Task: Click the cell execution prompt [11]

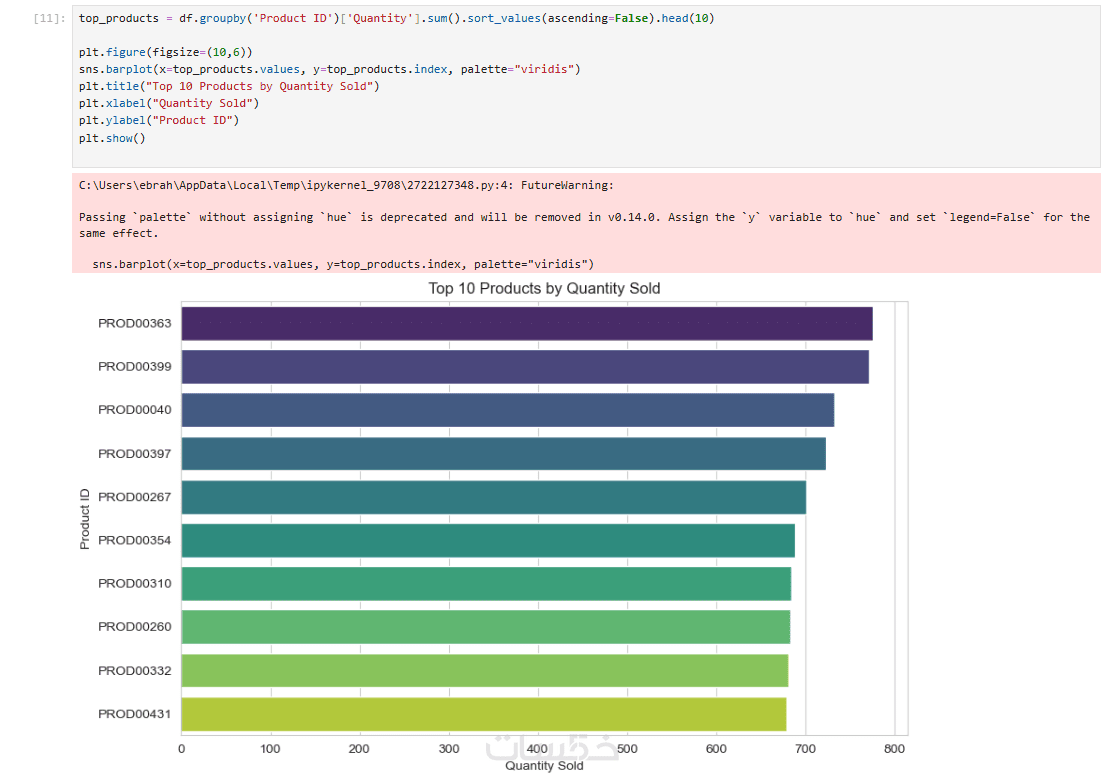Action: [x=49, y=19]
